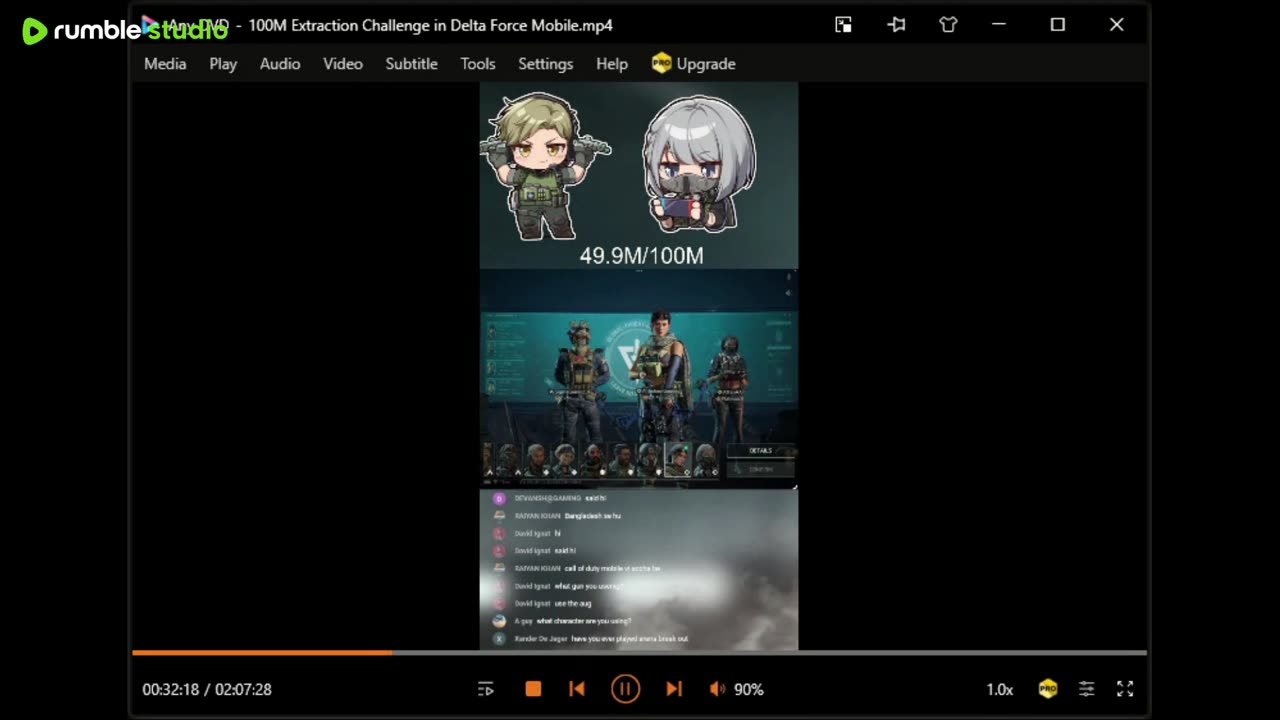The image size is (1280, 720).
Task: Click the Rumble Studio logo
Action: [x=125, y=31]
